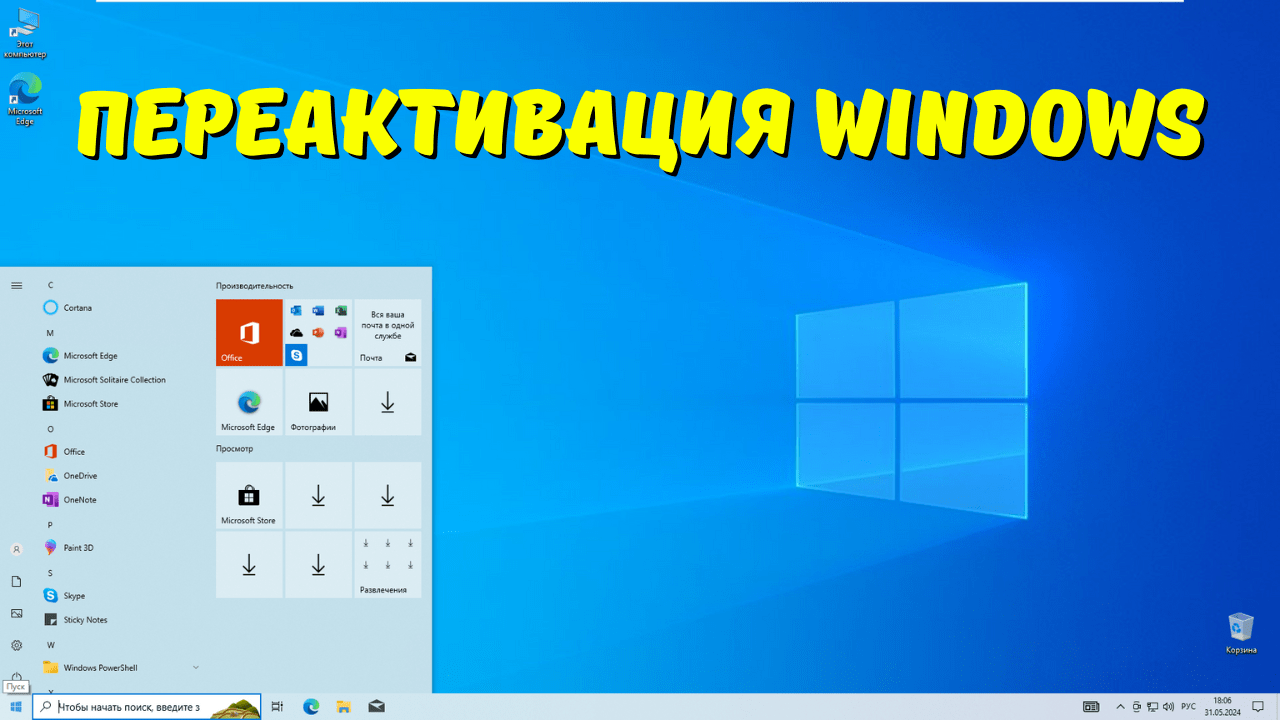The height and width of the screenshot is (720, 1280).
Task: Focus the taskbar search box
Action: point(147,707)
